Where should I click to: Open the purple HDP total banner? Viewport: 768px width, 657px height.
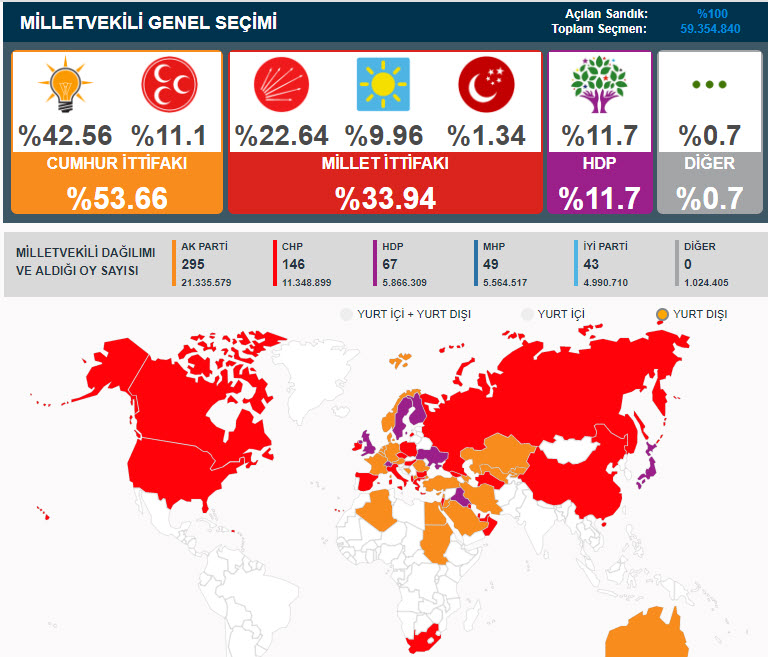click(600, 183)
